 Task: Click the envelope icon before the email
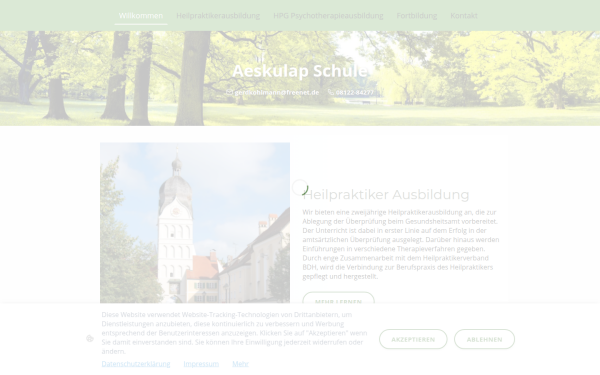coord(229,92)
